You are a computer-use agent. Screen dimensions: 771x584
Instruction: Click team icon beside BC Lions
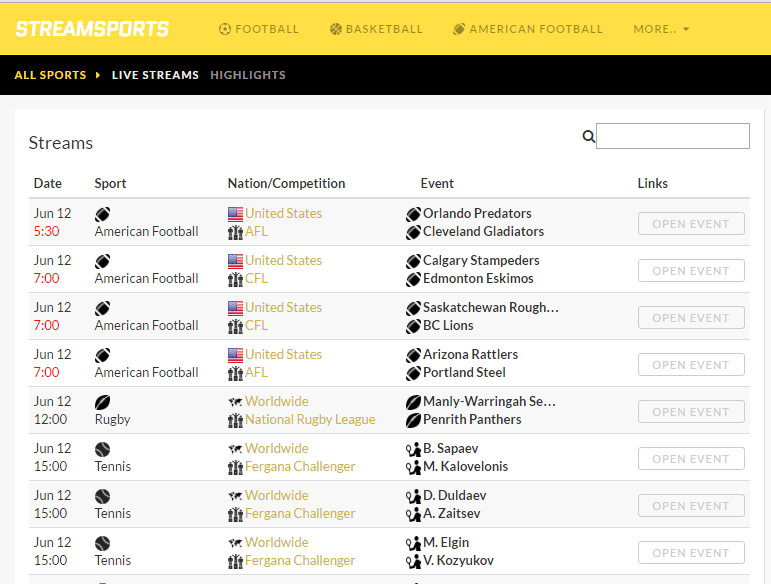click(x=414, y=326)
